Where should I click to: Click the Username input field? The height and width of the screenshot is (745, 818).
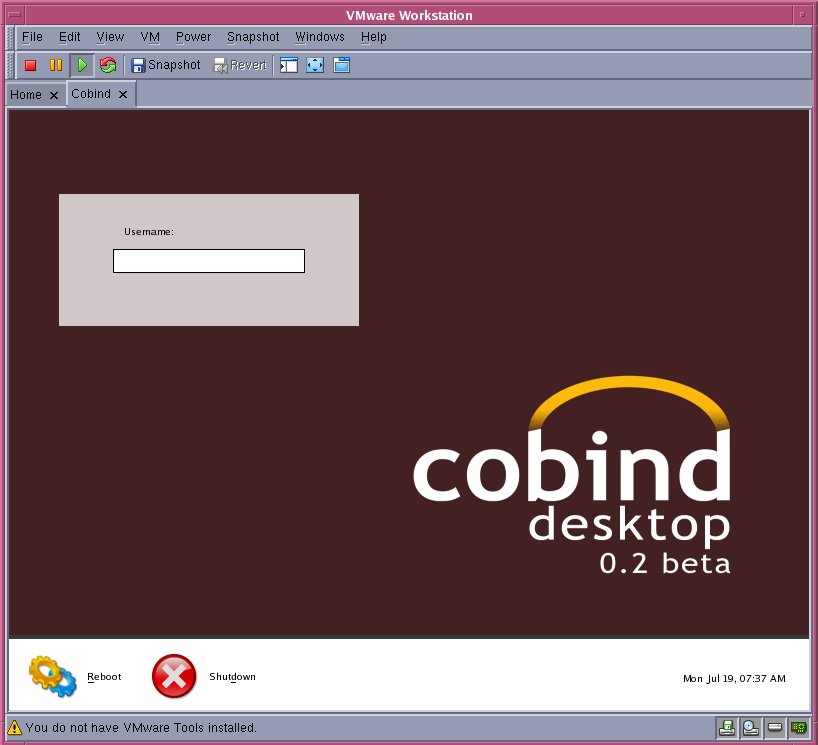pos(208,261)
